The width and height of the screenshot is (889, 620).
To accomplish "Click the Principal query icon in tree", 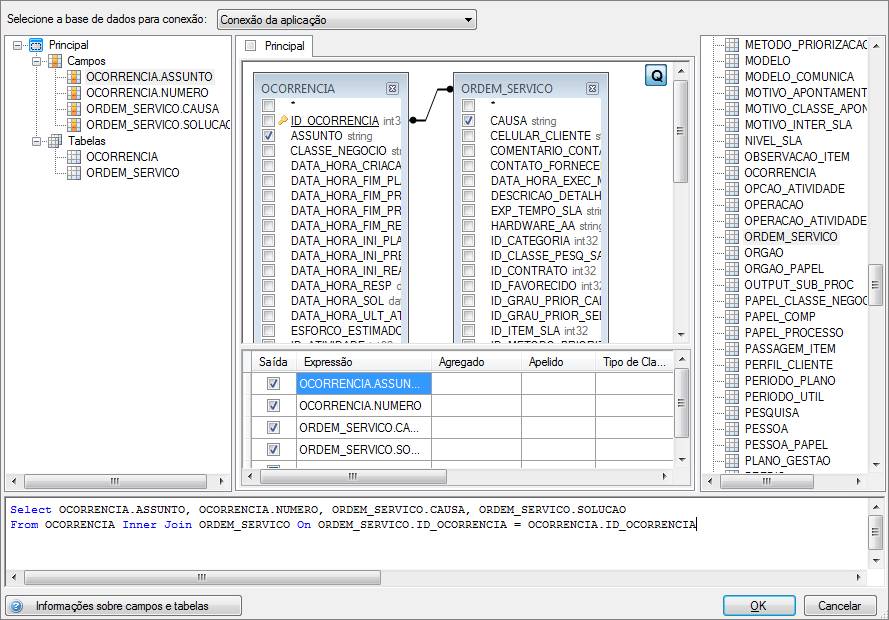I will pos(36,45).
